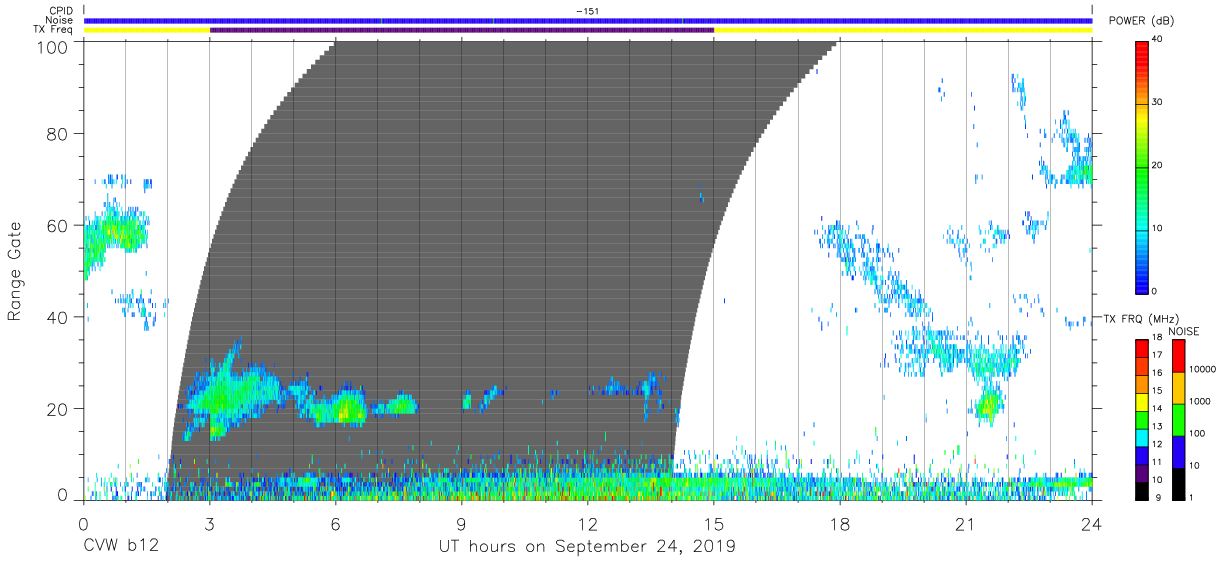Pick the red swatch in the TX FRQ legend
Image resolution: width=1228 pixels, height=567 pixels.
1142,348
